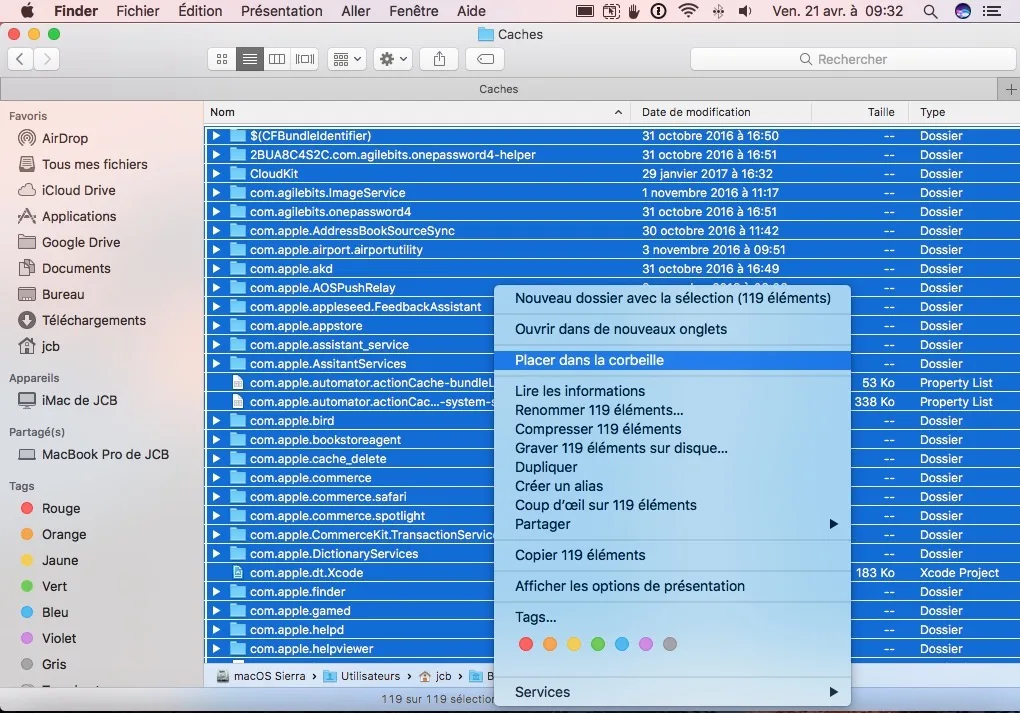Image resolution: width=1020 pixels, height=713 pixels.
Task: Go back with the left arrow
Action: click(x=20, y=59)
